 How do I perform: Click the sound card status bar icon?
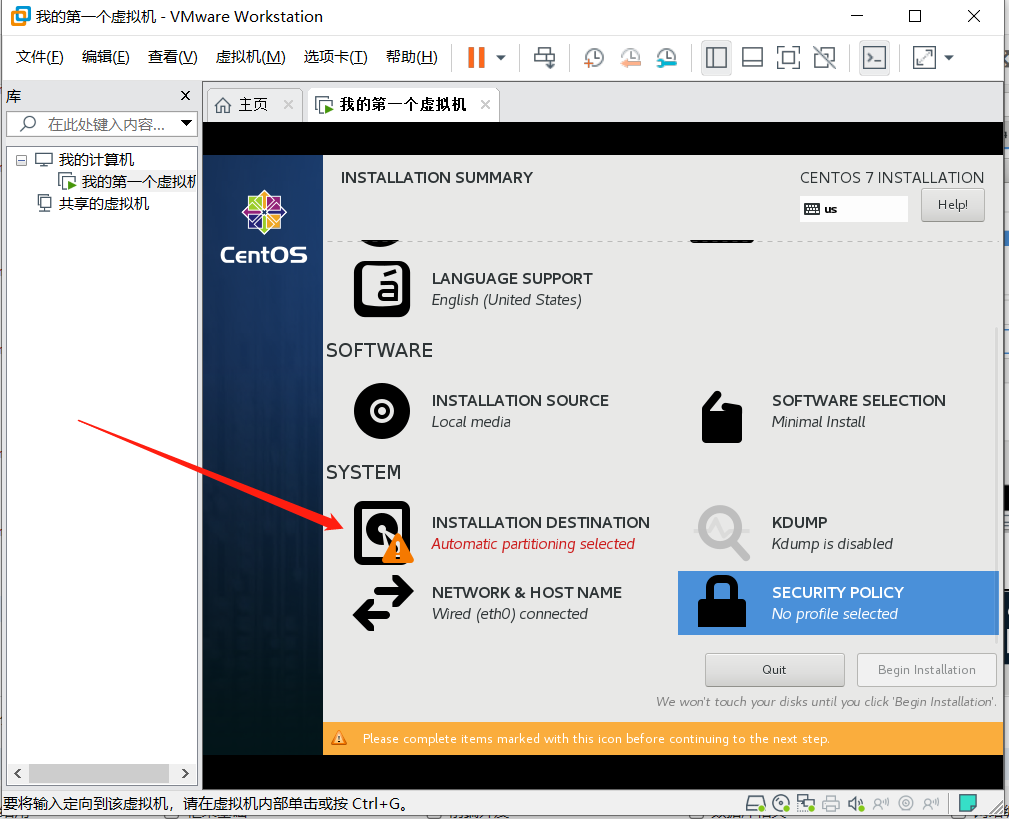856,803
